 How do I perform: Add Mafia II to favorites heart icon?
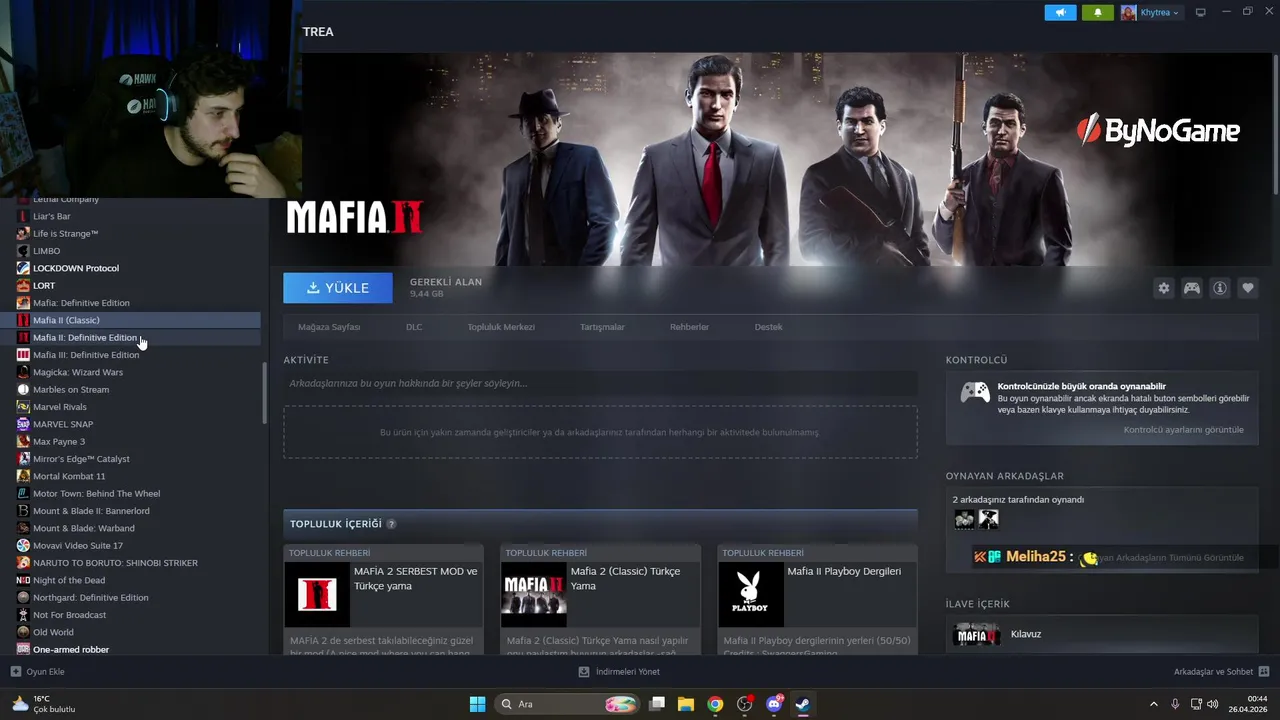[x=1248, y=288]
